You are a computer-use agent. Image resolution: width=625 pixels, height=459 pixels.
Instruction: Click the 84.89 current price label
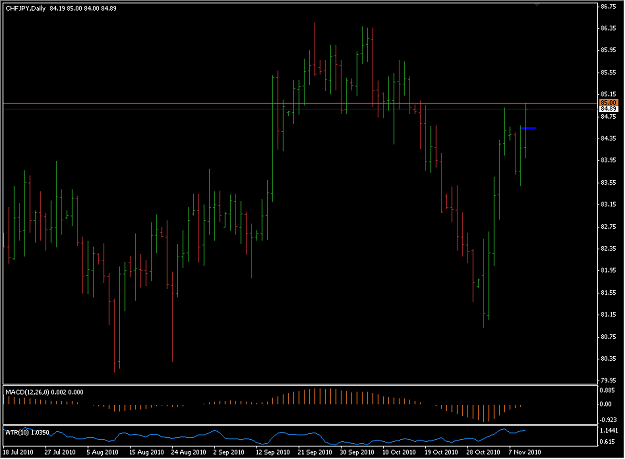coord(608,108)
